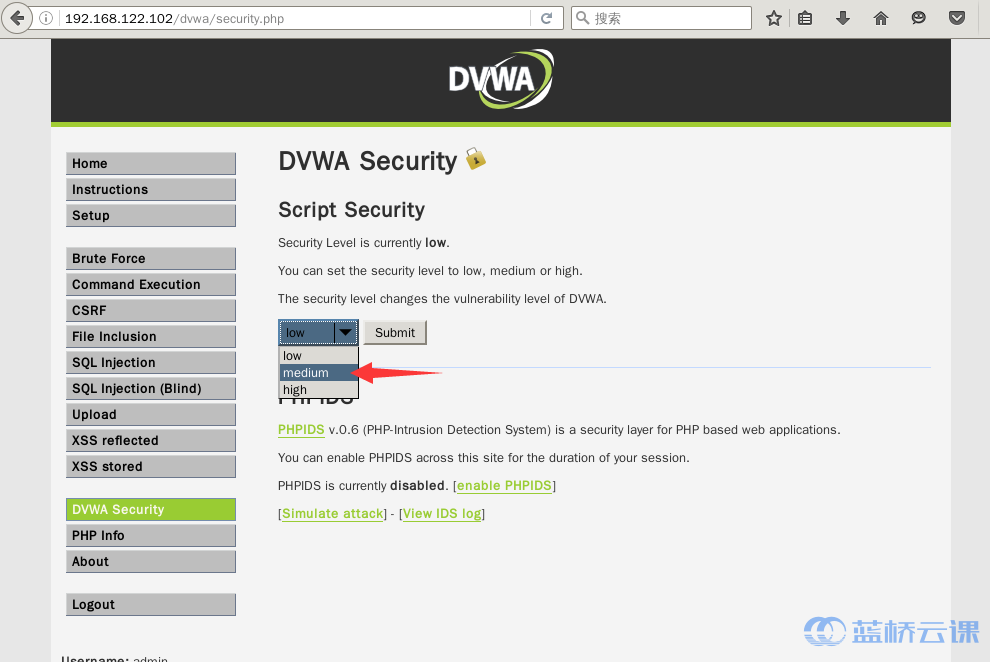Click the 'Security Level is currently low' text
This screenshot has height=662, width=990.
click(364, 243)
